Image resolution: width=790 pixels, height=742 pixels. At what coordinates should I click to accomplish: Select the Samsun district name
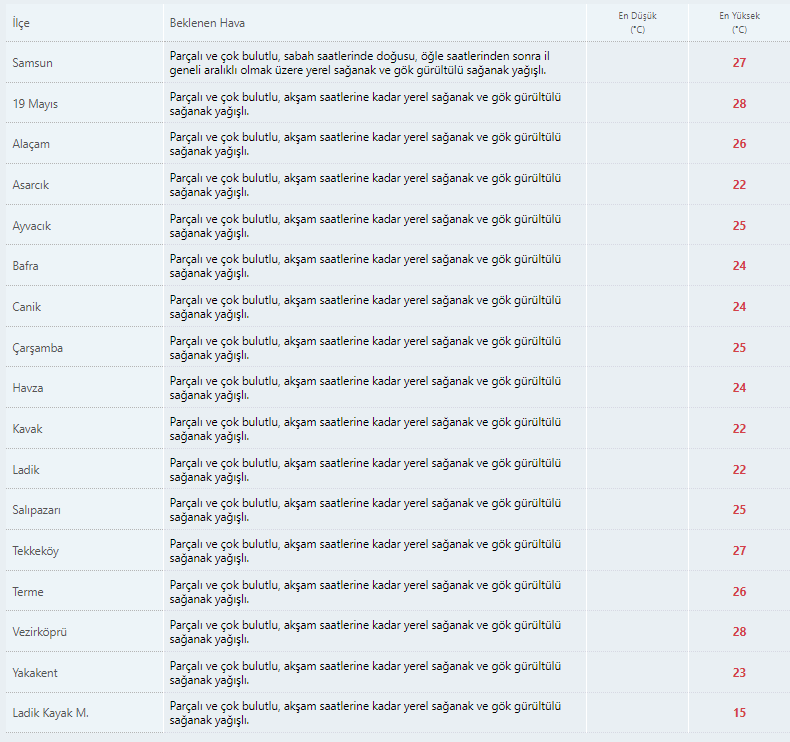pyautogui.click(x=32, y=63)
